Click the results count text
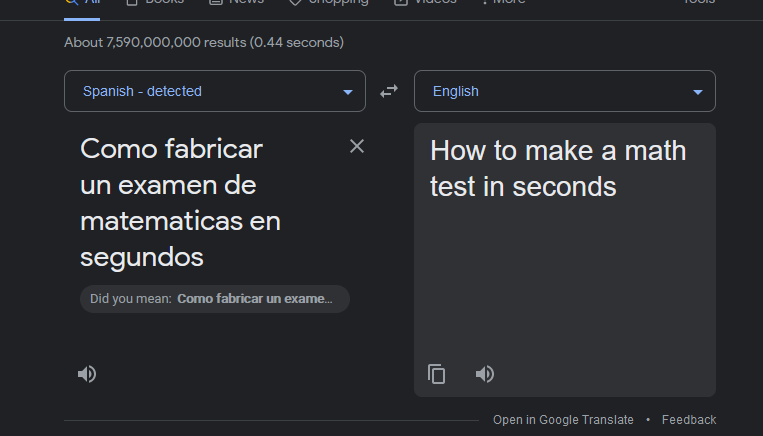This screenshot has width=763, height=436. 204,43
